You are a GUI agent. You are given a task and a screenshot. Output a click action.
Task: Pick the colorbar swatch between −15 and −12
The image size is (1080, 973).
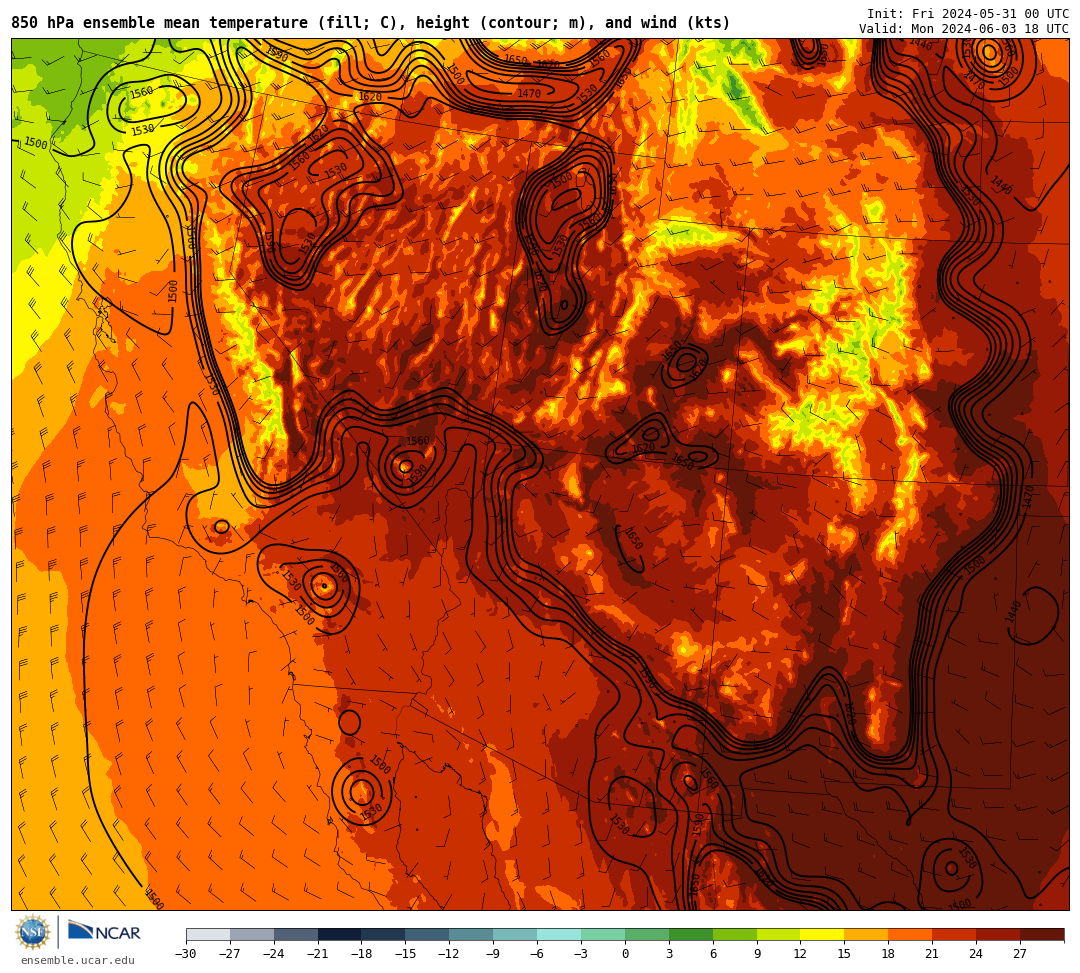[x=428, y=934]
